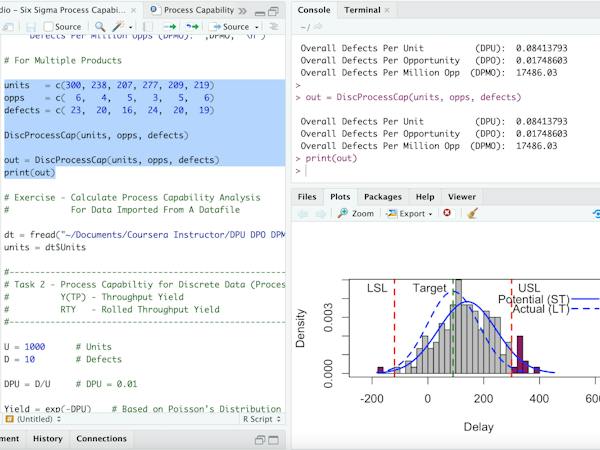
Task: Expand the code tools wand dropdown arrow
Action: point(130,27)
